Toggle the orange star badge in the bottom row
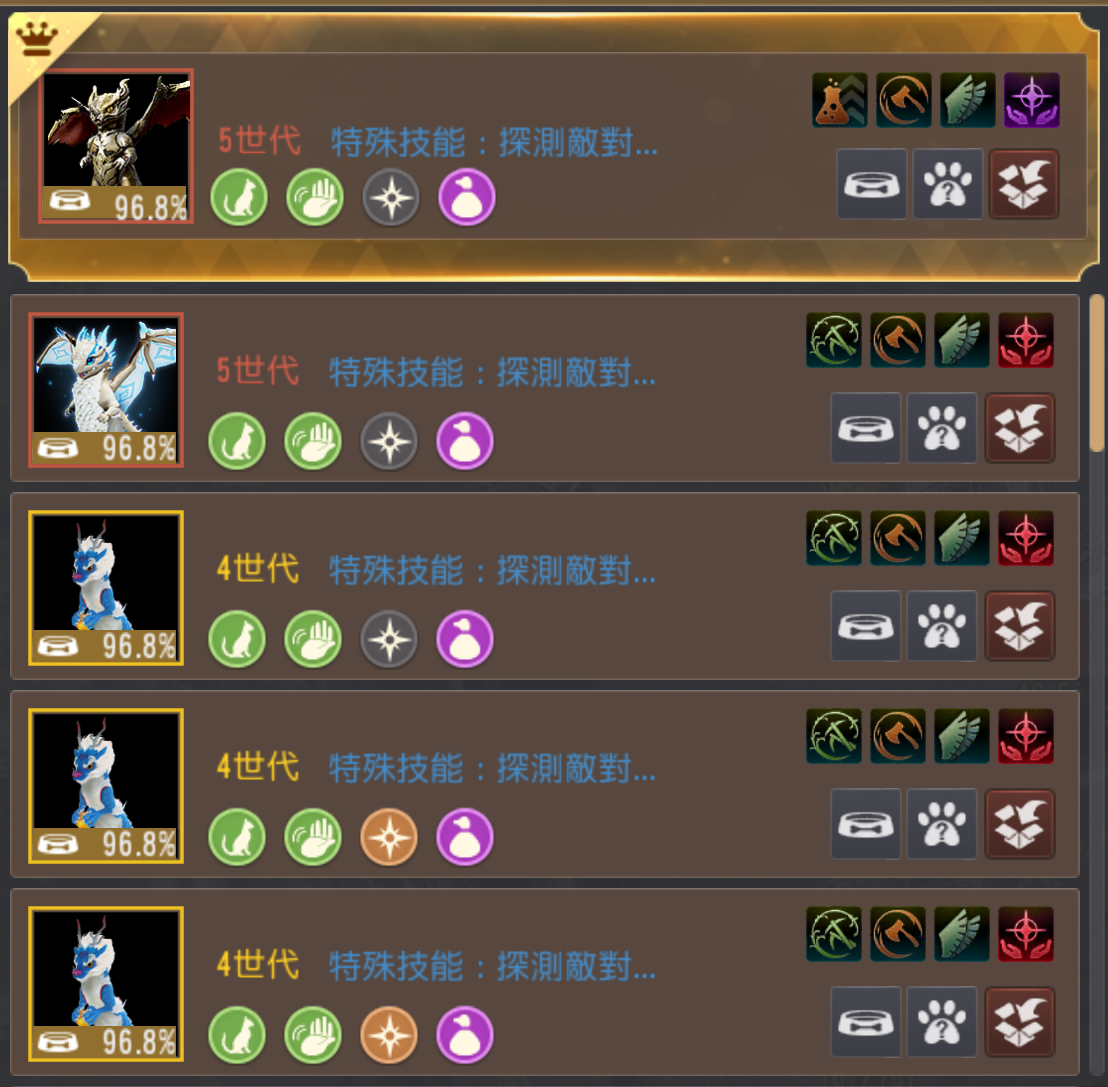This screenshot has height=1087, width=1108. (389, 1035)
